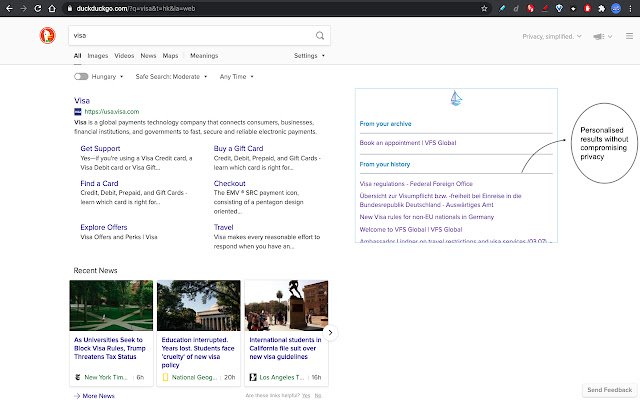Image resolution: width=640 pixels, height=400 pixels.
Task: Click the browser back arrow
Action: point(7,7)
